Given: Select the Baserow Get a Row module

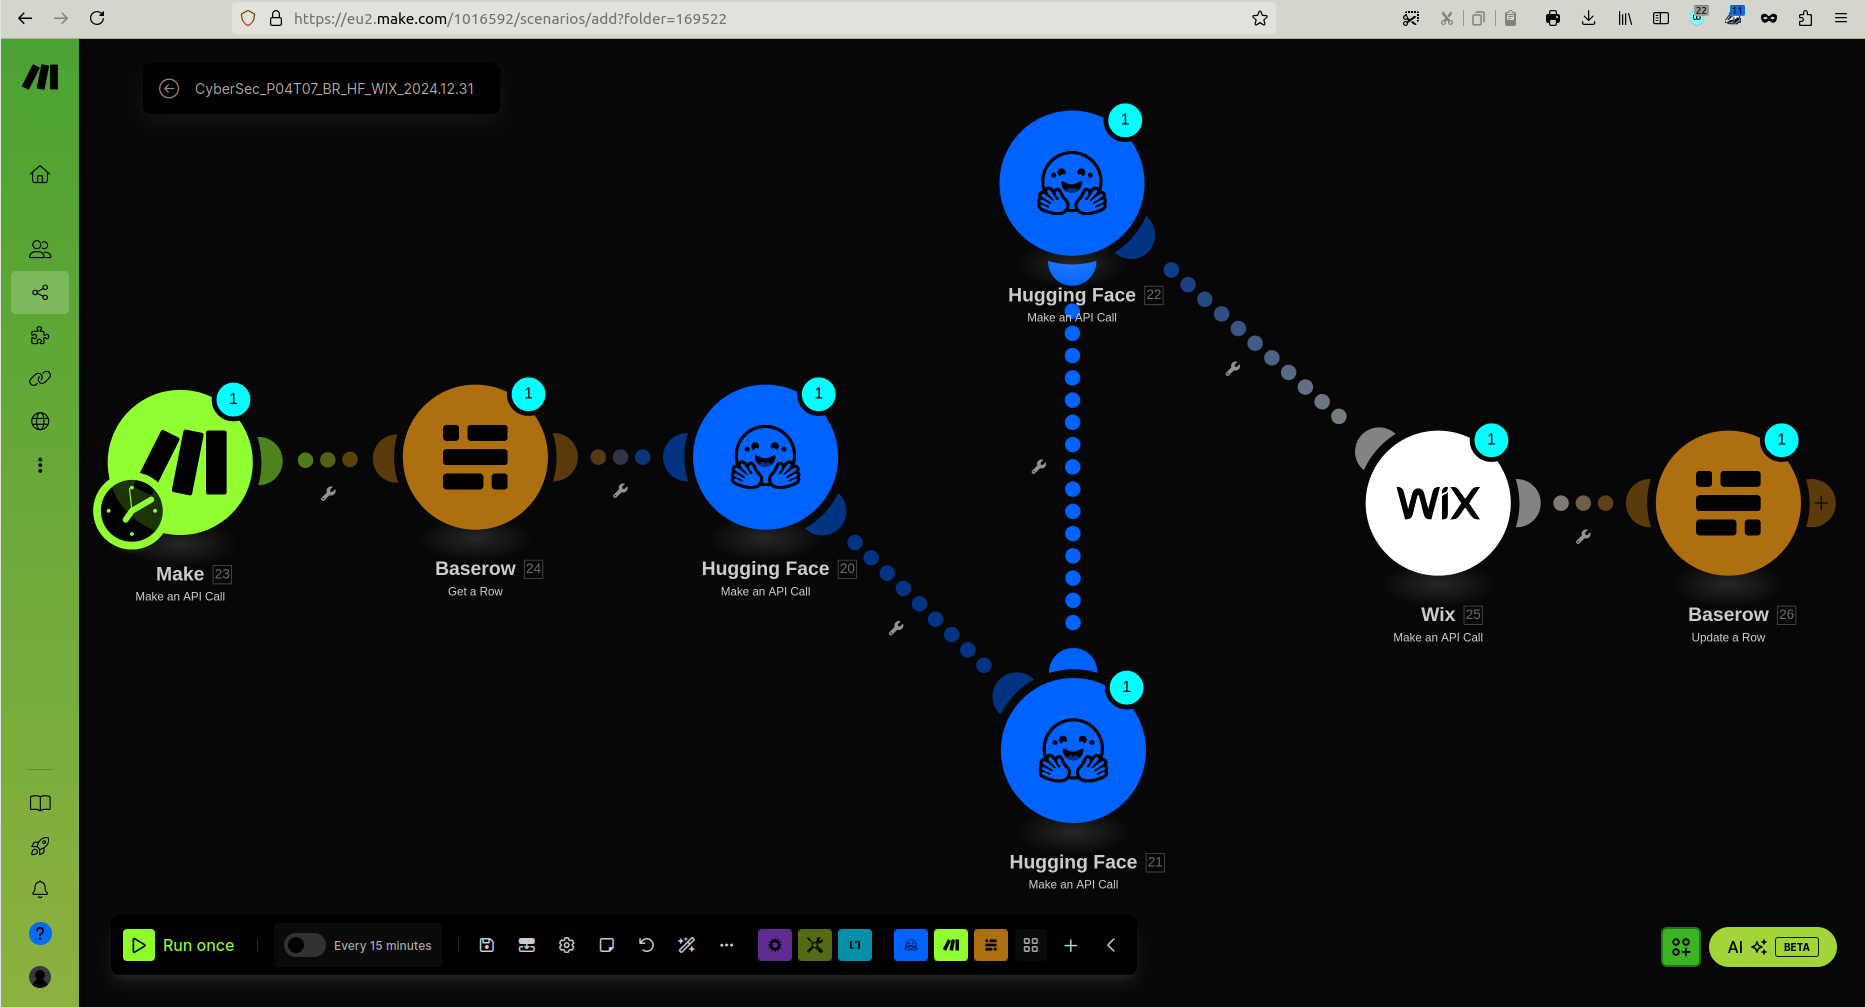Looking at the screenshot, I should click(x=475, y=457).
